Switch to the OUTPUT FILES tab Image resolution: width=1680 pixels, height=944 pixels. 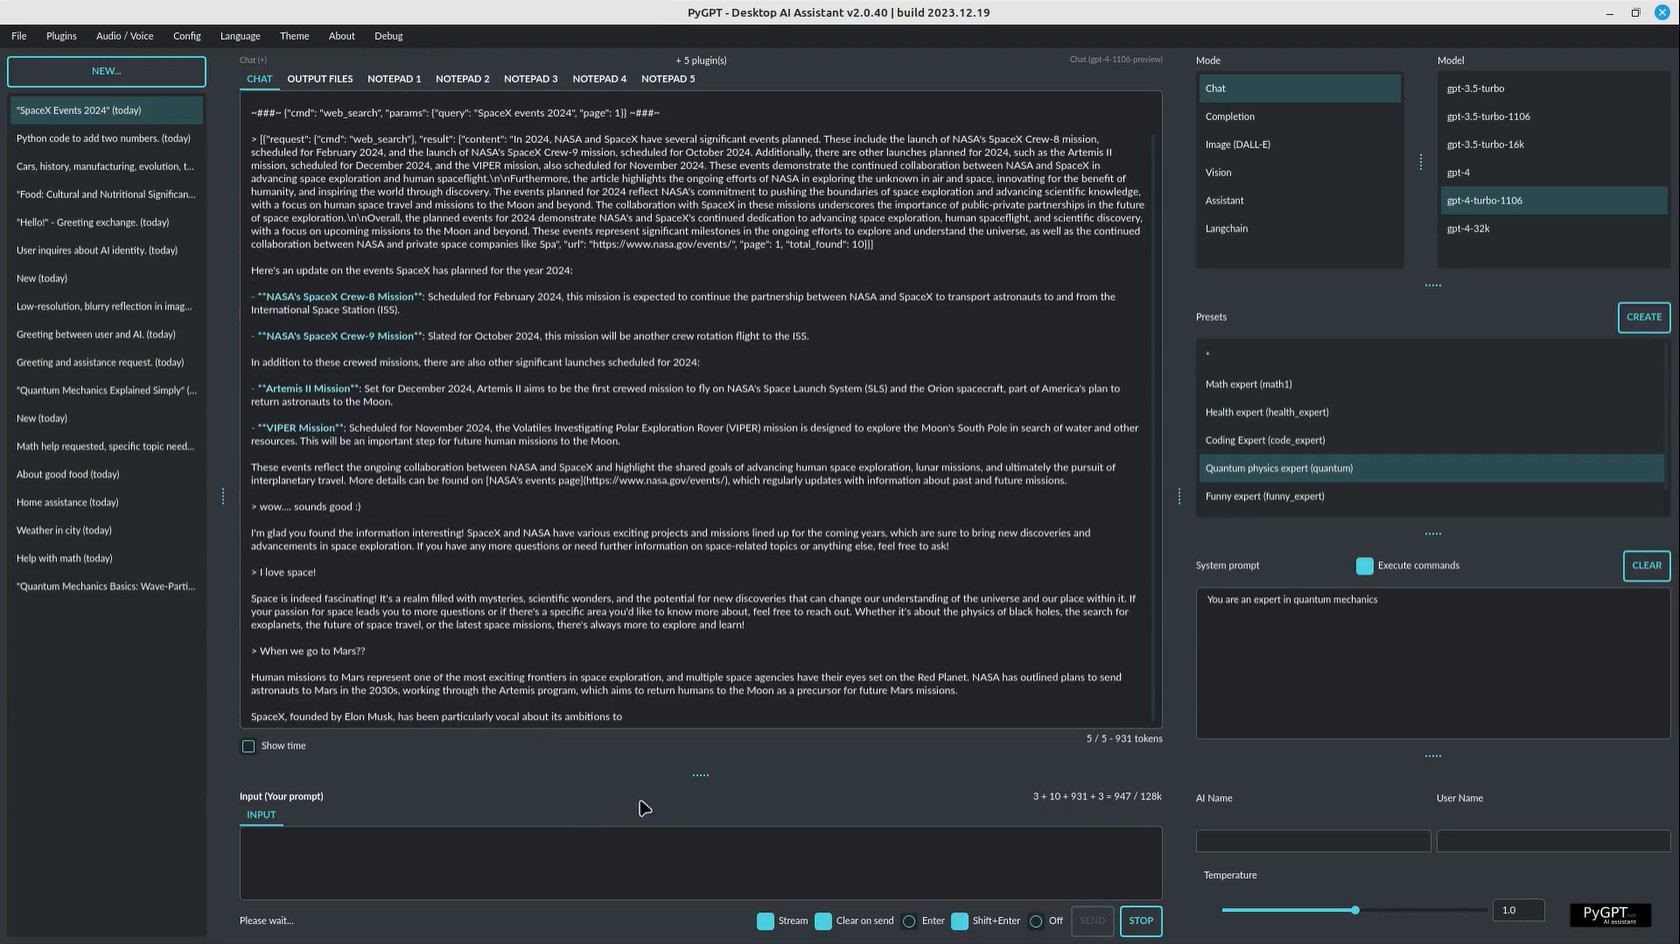(320, 79)
